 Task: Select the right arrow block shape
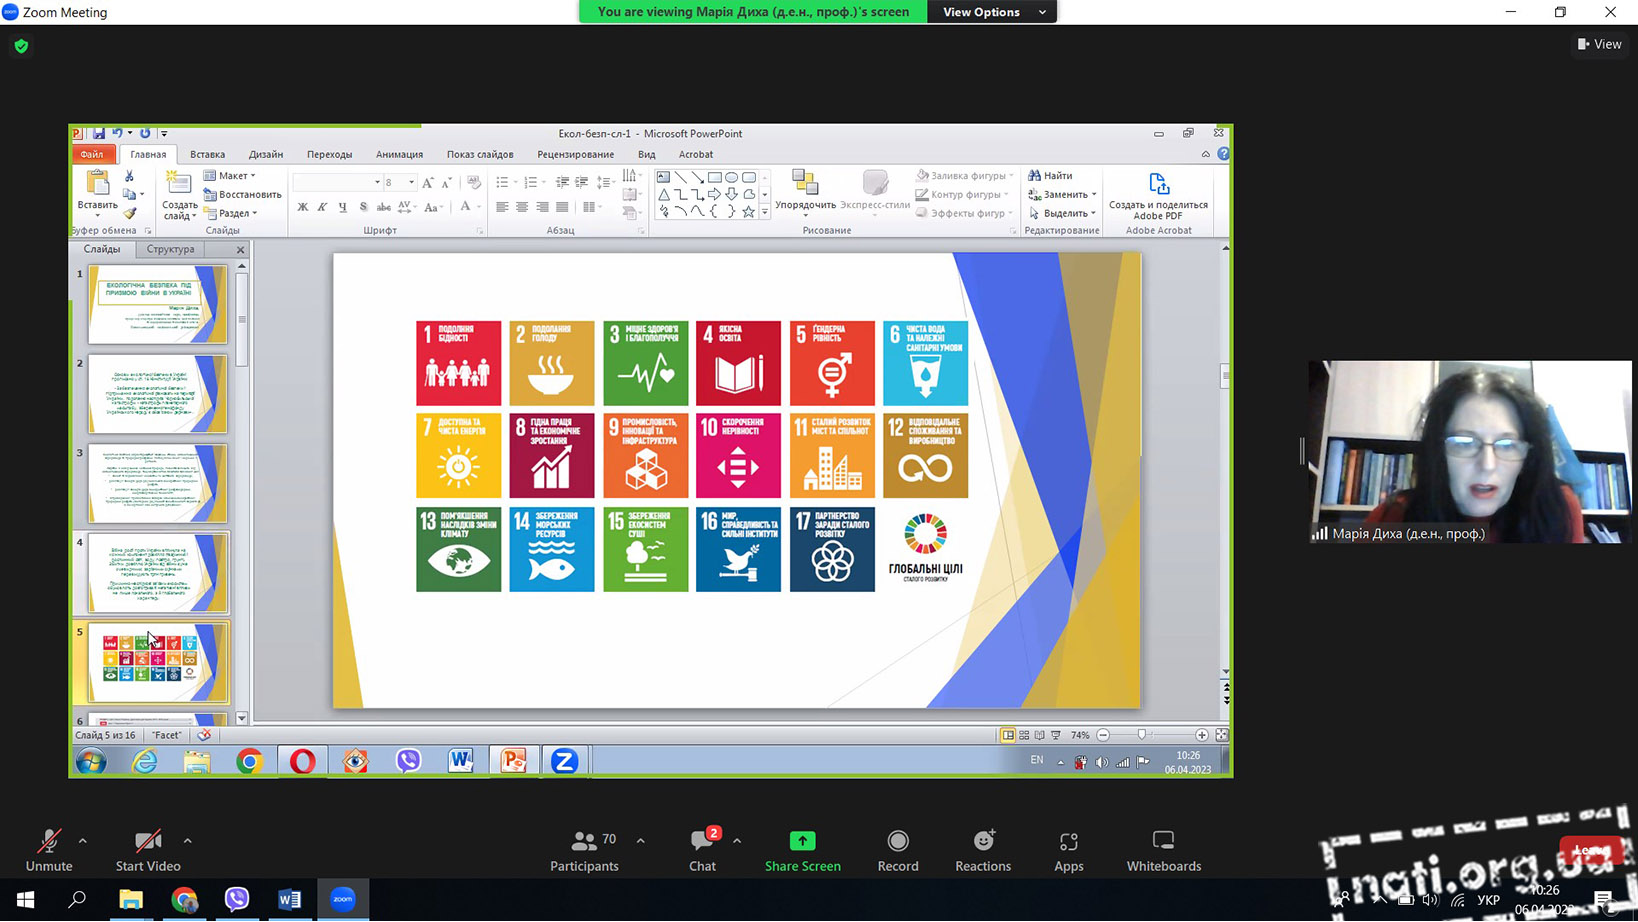tap(714, 194)
